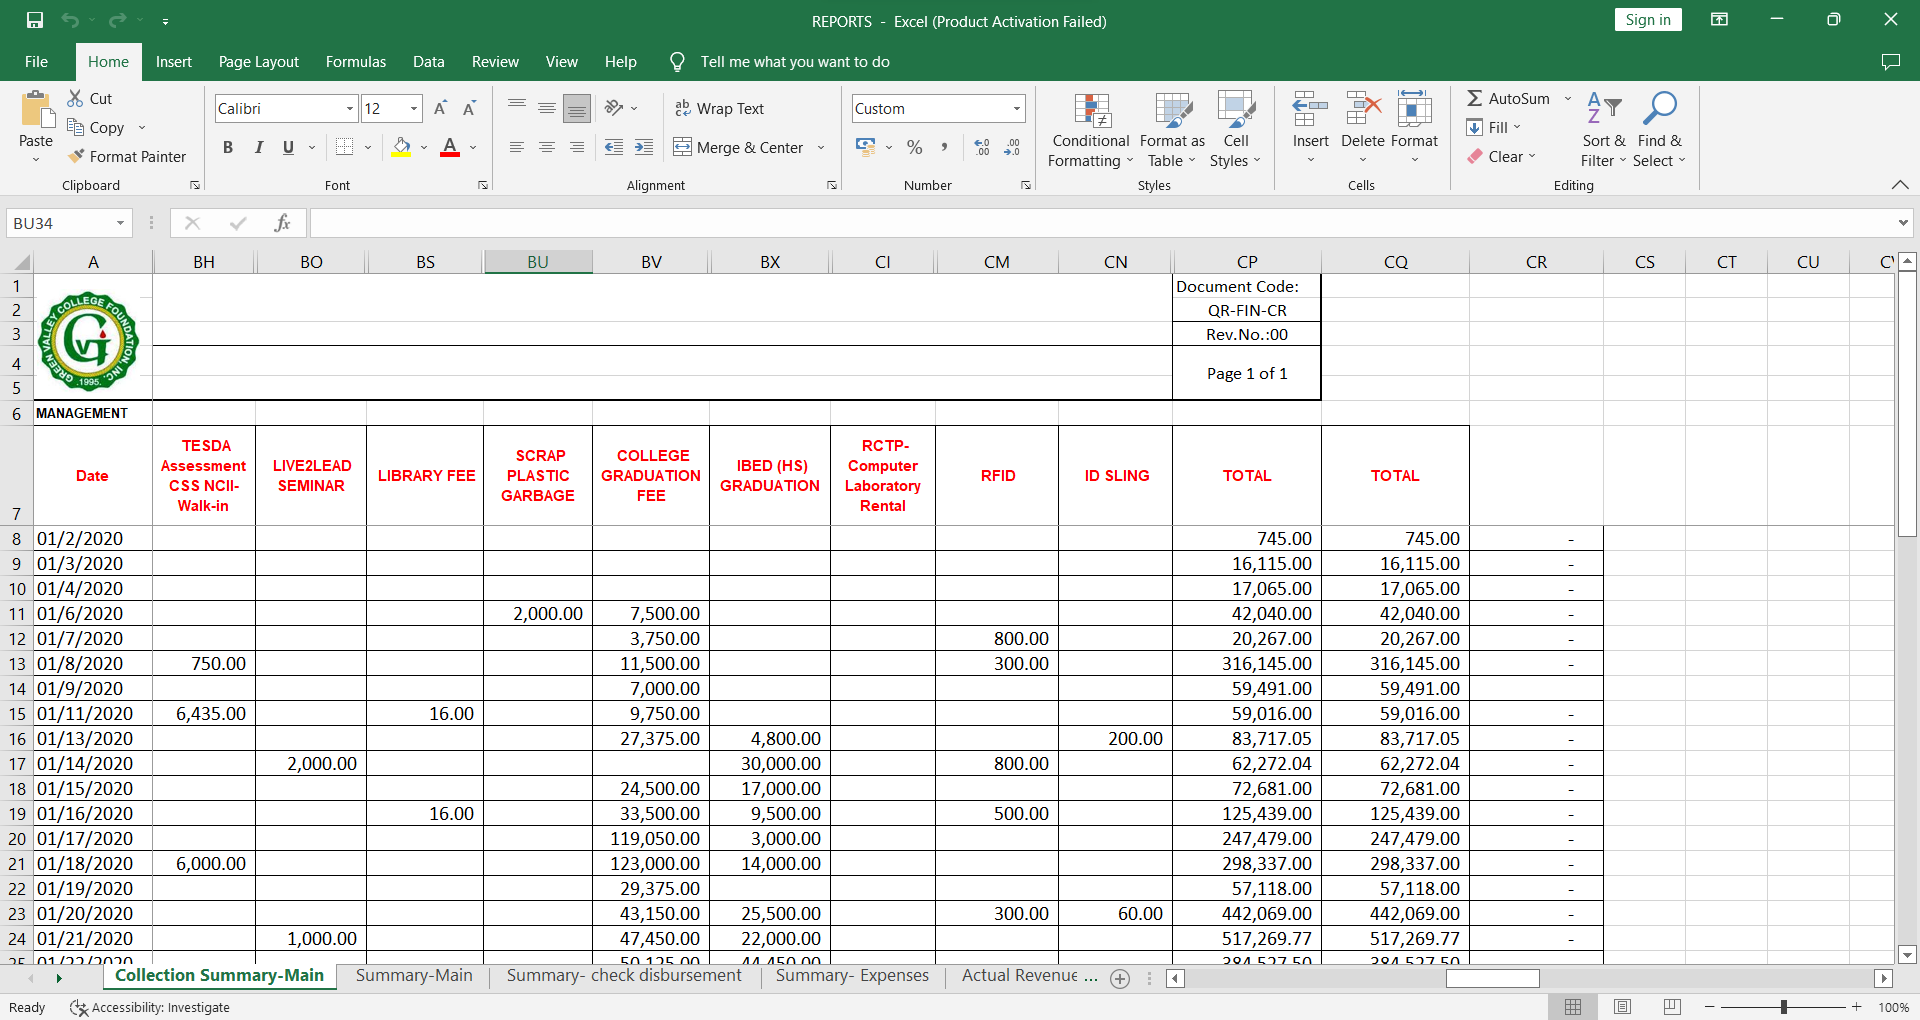Open the Conditional Formatting icon
Image resolution: width=1920 pixels, height=1020 pixels.
coord(1092,110)
